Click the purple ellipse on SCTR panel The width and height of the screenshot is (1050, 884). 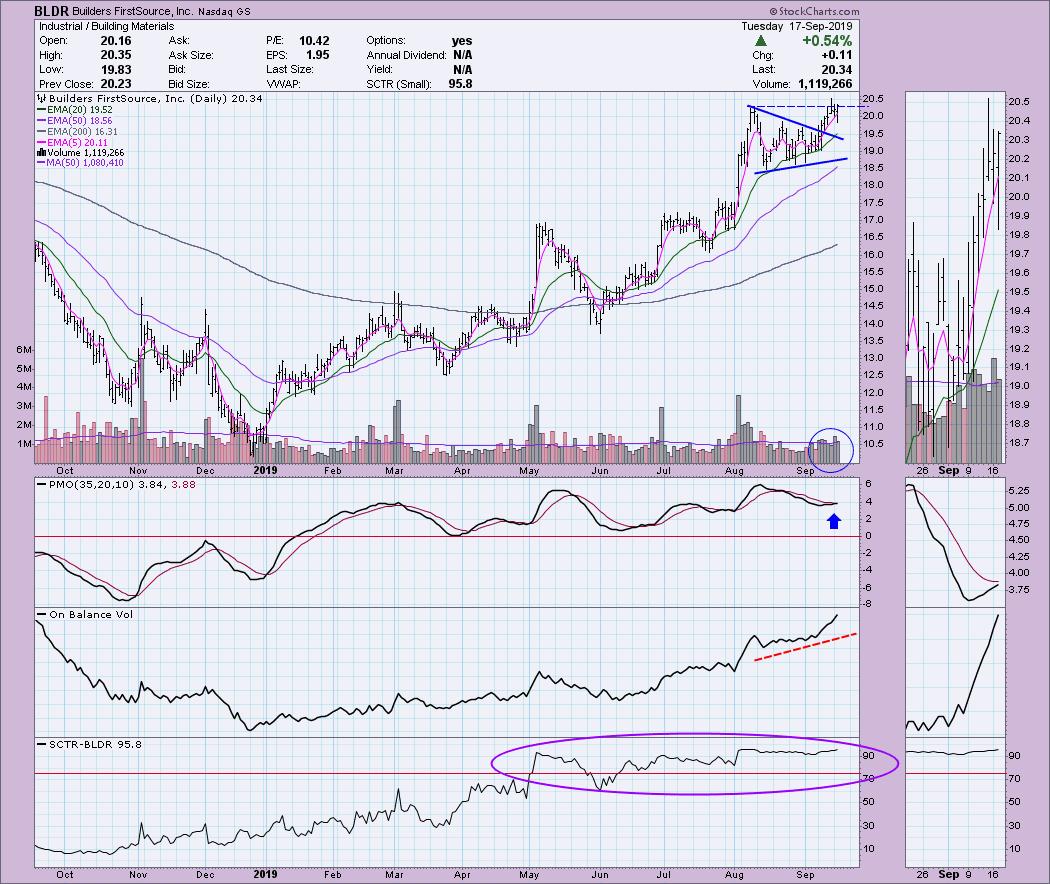pos(695,764)
